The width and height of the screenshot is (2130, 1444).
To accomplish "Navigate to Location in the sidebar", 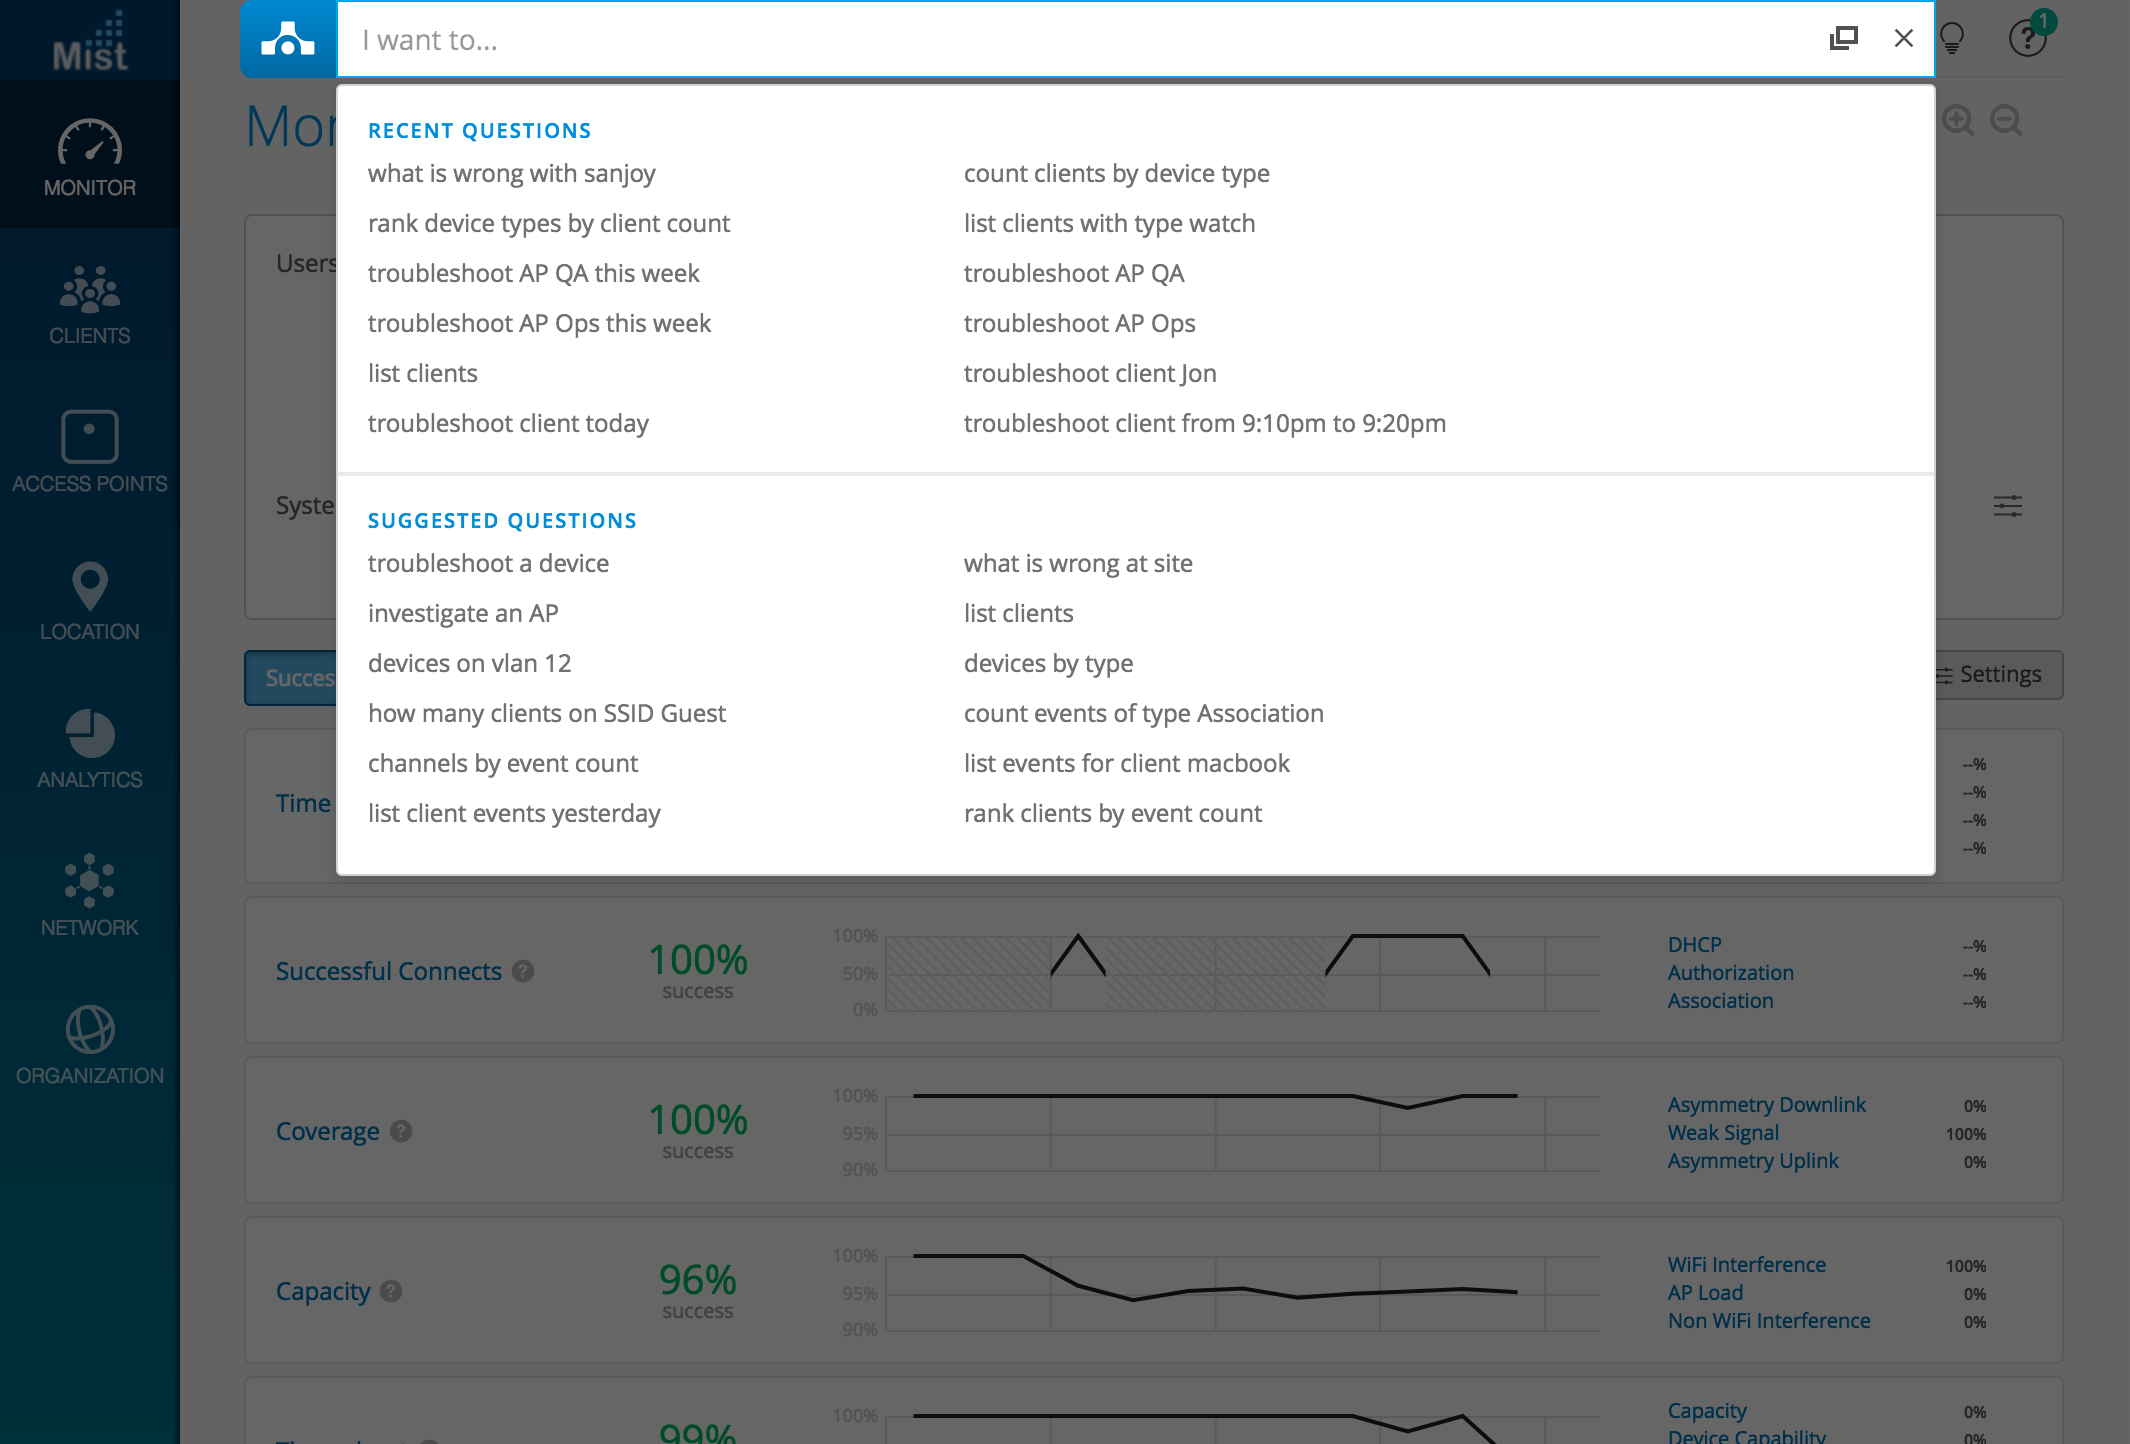I will [90, 601].
